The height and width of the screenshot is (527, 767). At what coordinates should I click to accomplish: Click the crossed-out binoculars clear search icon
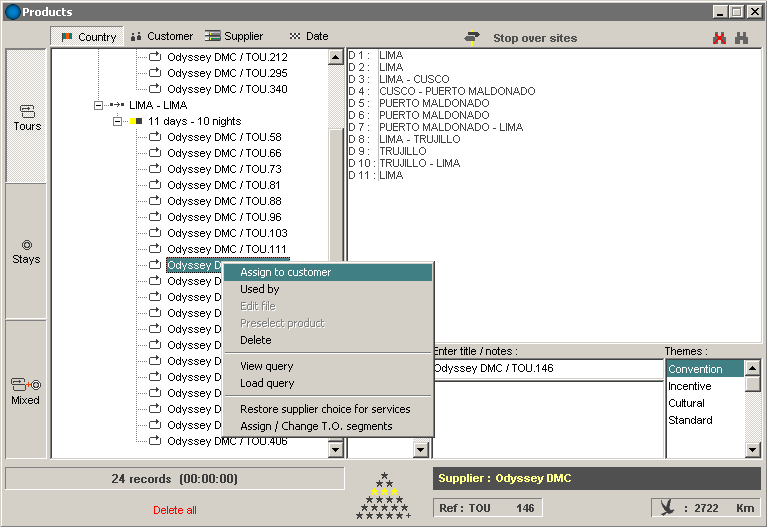point(719,38)
